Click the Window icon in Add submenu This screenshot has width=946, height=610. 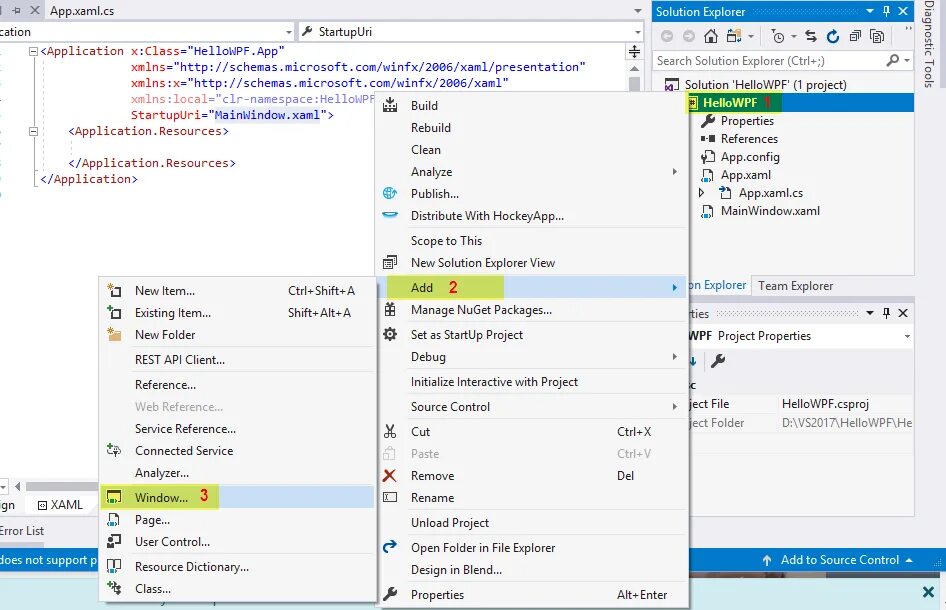(113, 497)
